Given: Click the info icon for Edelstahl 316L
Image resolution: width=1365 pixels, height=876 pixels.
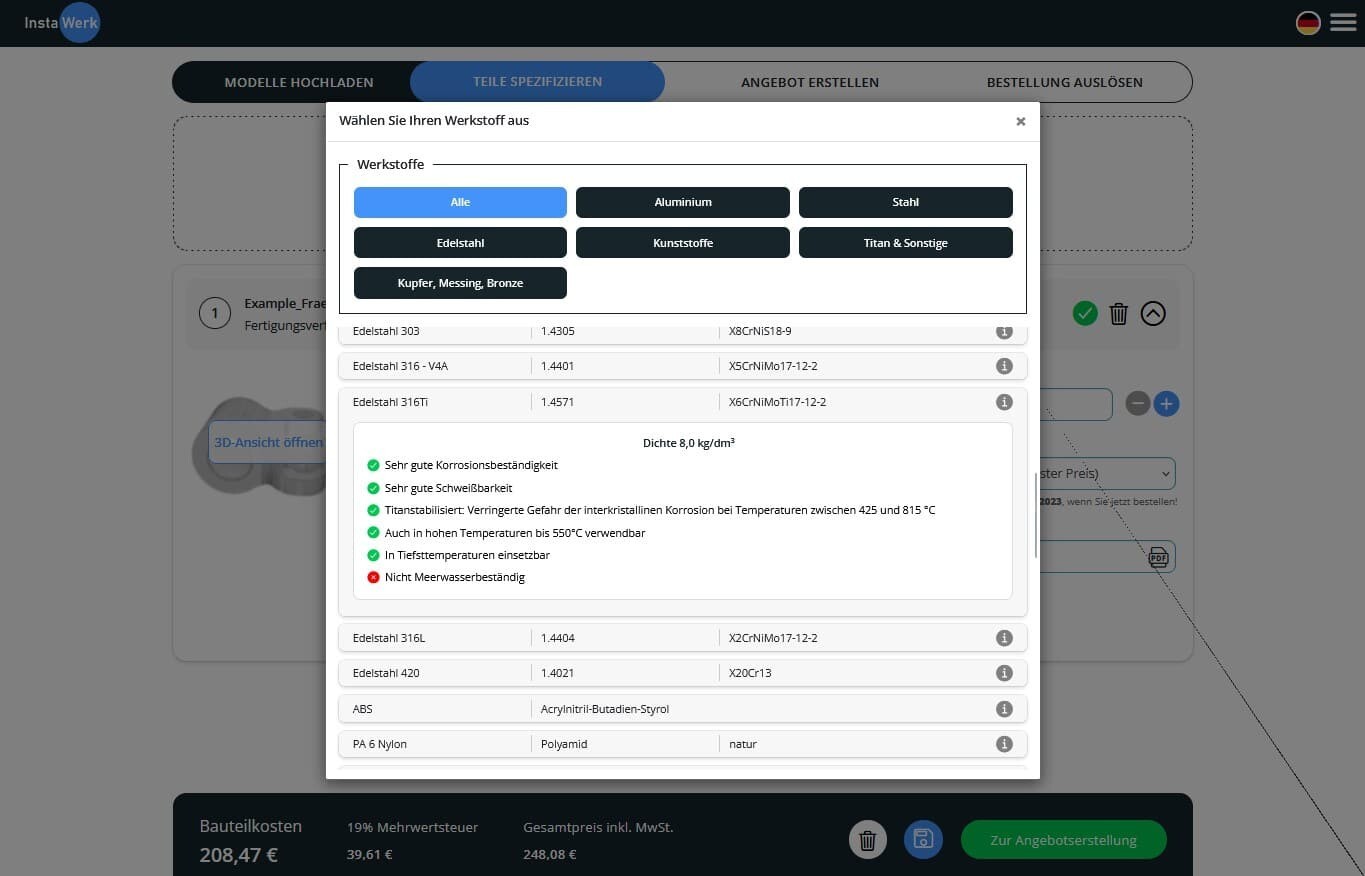Looking at the screenshot, I should point(1004,638).
